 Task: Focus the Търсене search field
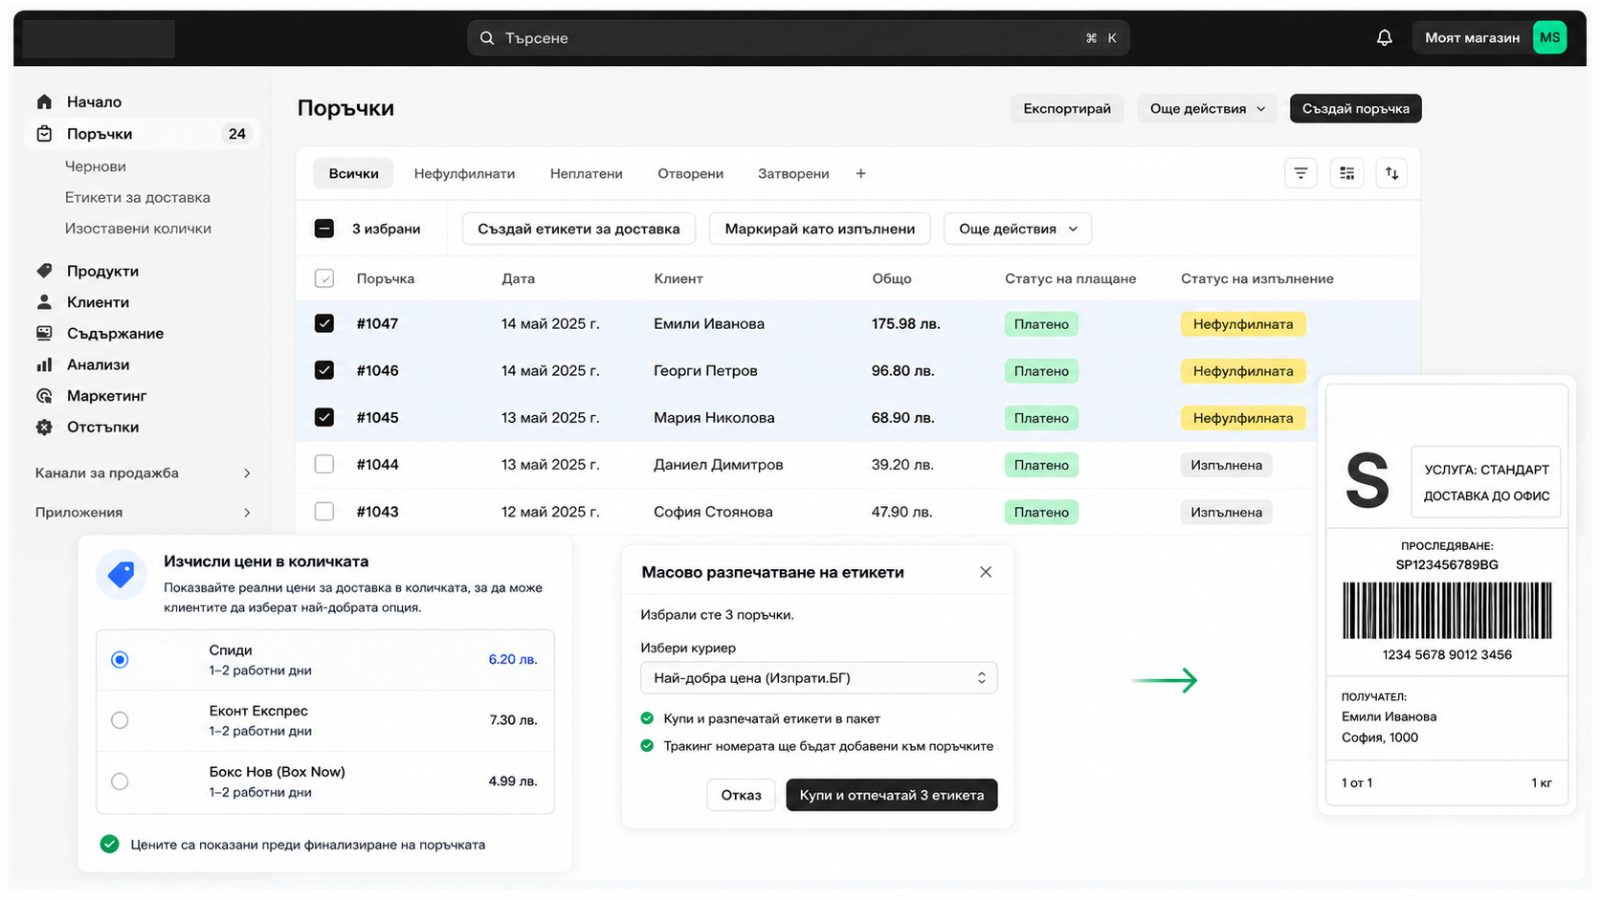(x=798, y=38)
